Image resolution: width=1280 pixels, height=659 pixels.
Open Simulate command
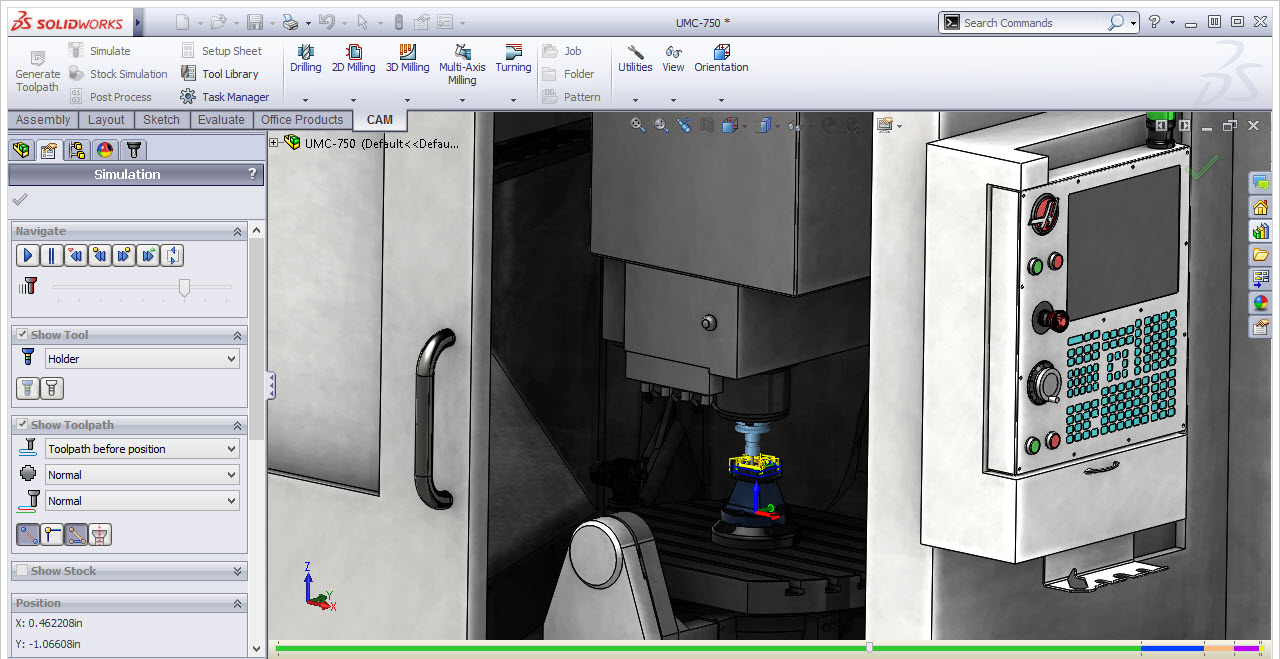click(99, 51)
